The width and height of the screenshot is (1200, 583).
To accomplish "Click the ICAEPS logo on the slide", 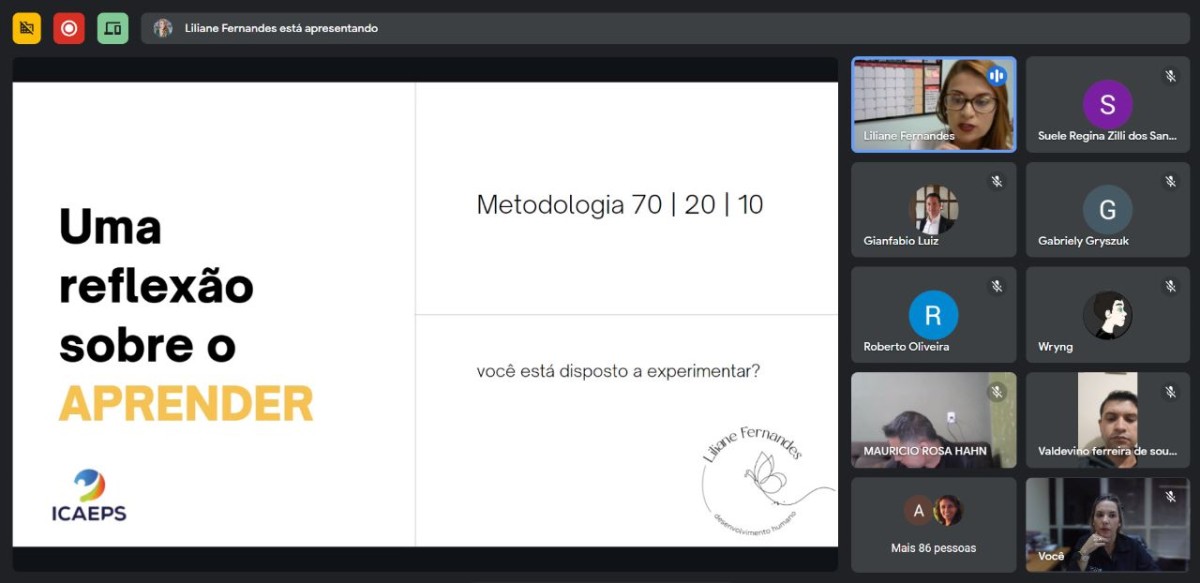I will point(89,496).
